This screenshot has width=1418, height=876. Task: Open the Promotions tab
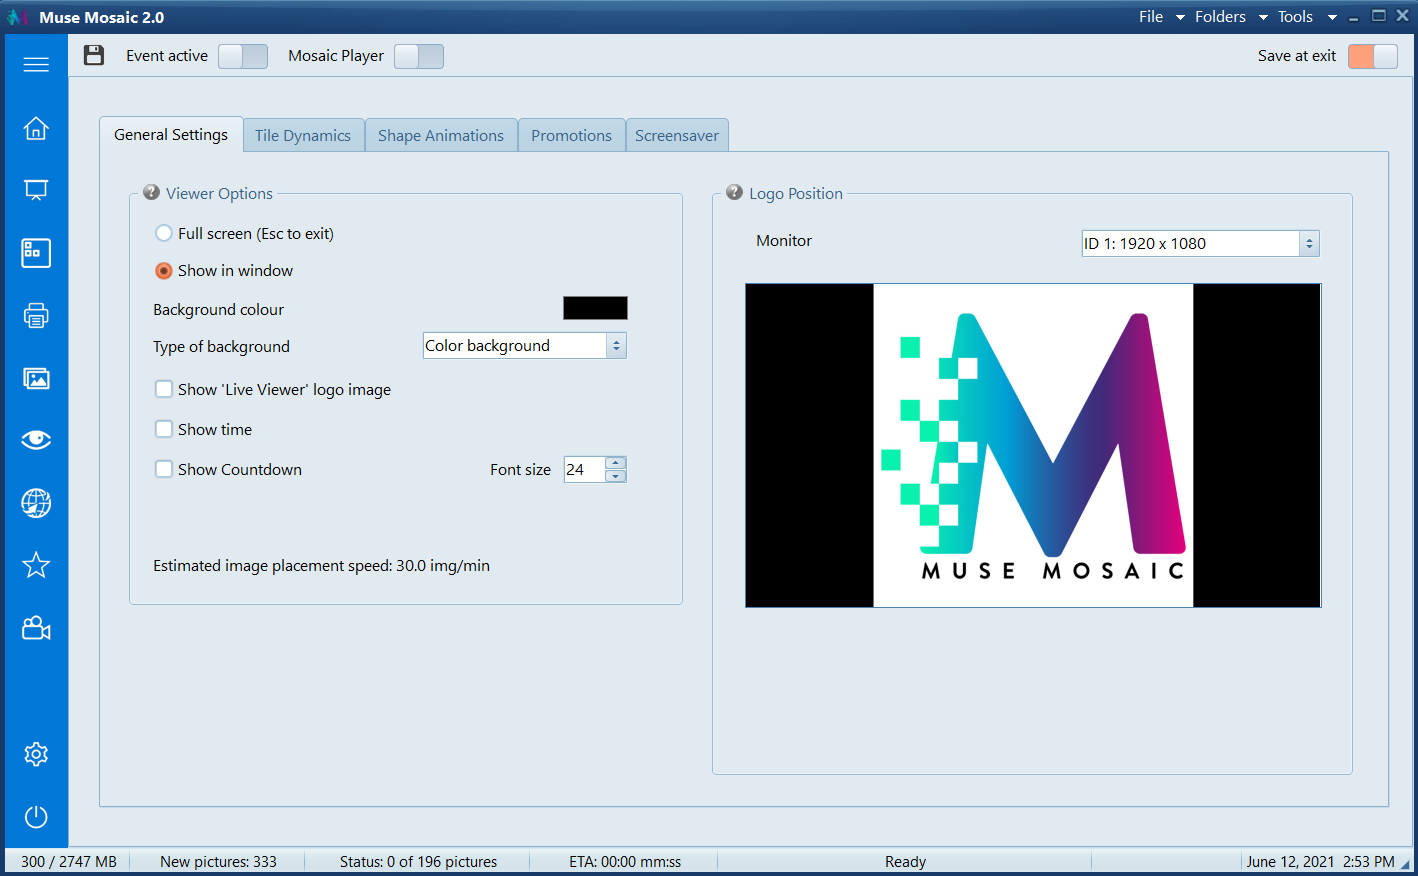(x=571, y=134)
